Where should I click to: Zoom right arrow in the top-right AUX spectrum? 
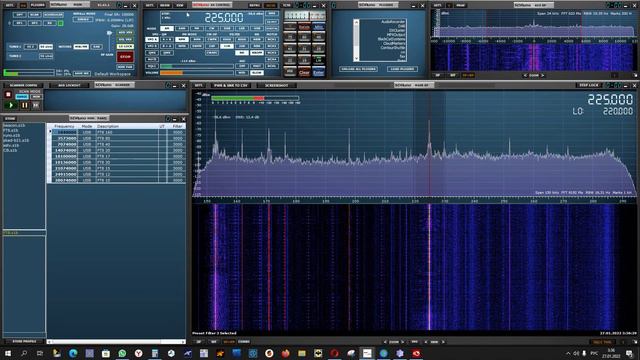(542, 76)
